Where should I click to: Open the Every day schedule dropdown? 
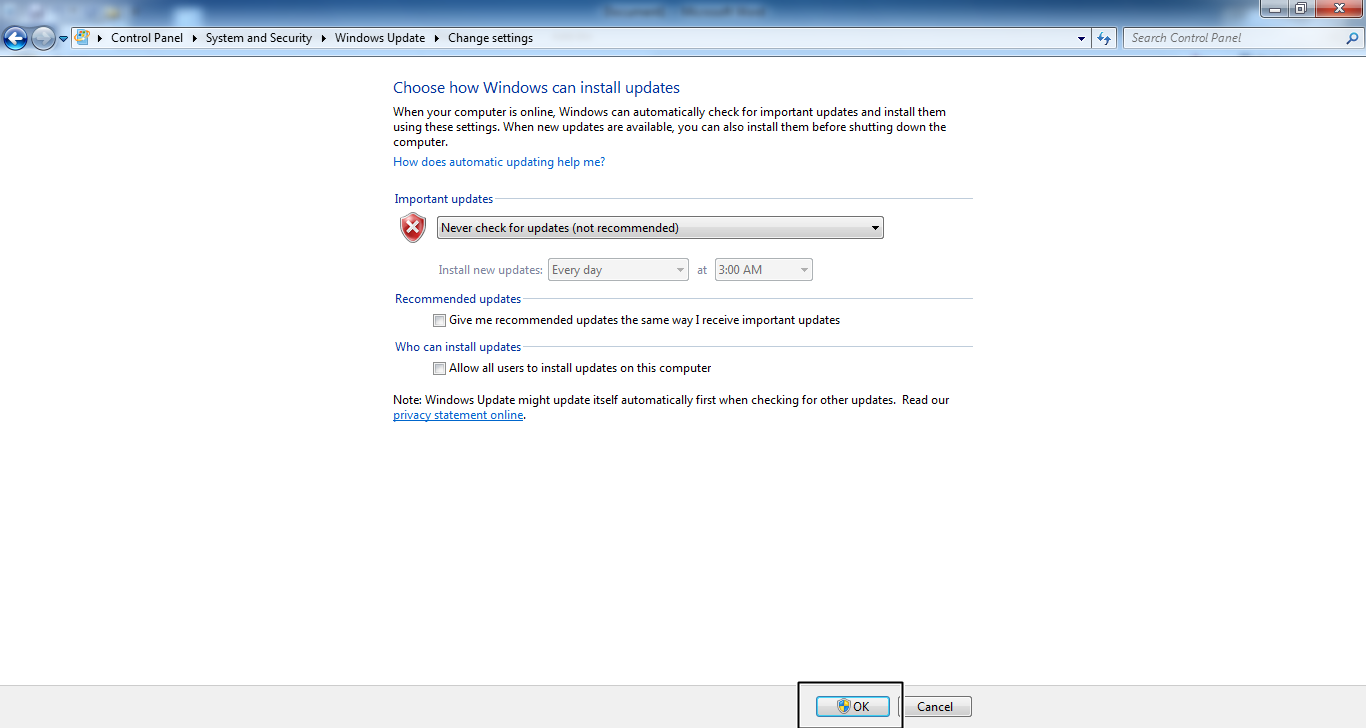tap(618, 270)
